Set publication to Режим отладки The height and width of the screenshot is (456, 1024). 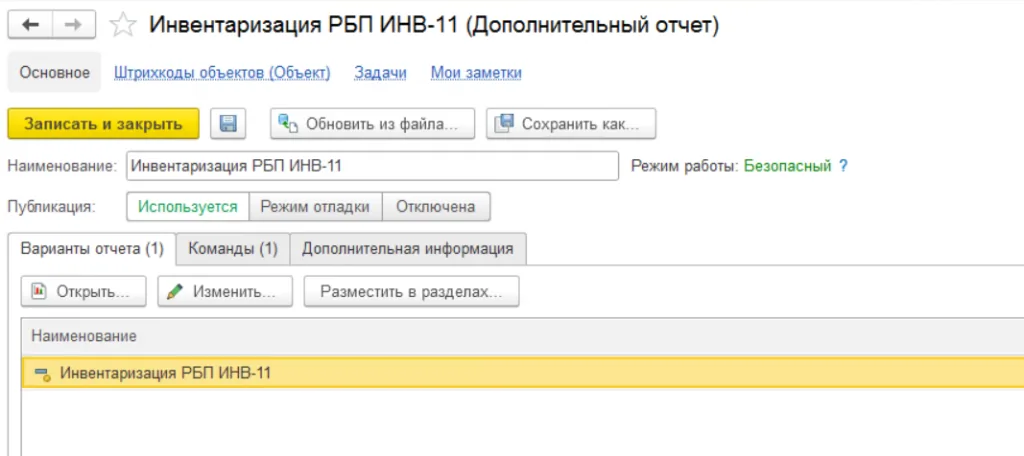pyautogui.click(x=315, y=207)
